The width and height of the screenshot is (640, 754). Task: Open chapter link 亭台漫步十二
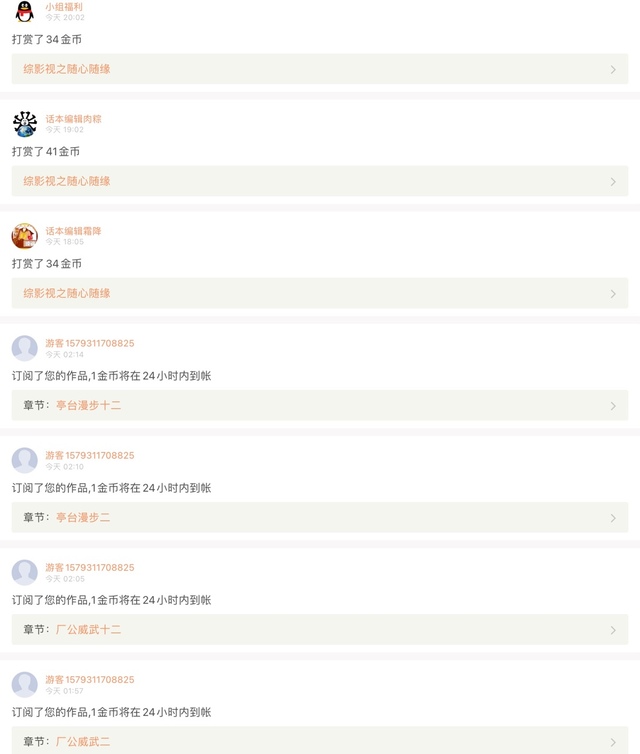click(88, 405)
